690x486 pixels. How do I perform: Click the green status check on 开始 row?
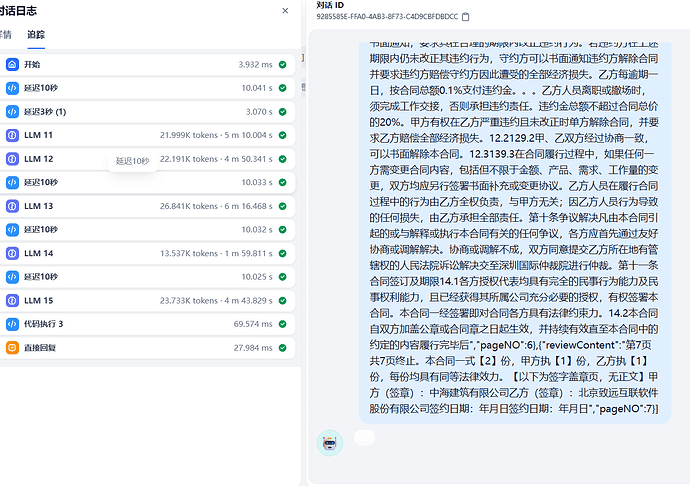(283, 64)
